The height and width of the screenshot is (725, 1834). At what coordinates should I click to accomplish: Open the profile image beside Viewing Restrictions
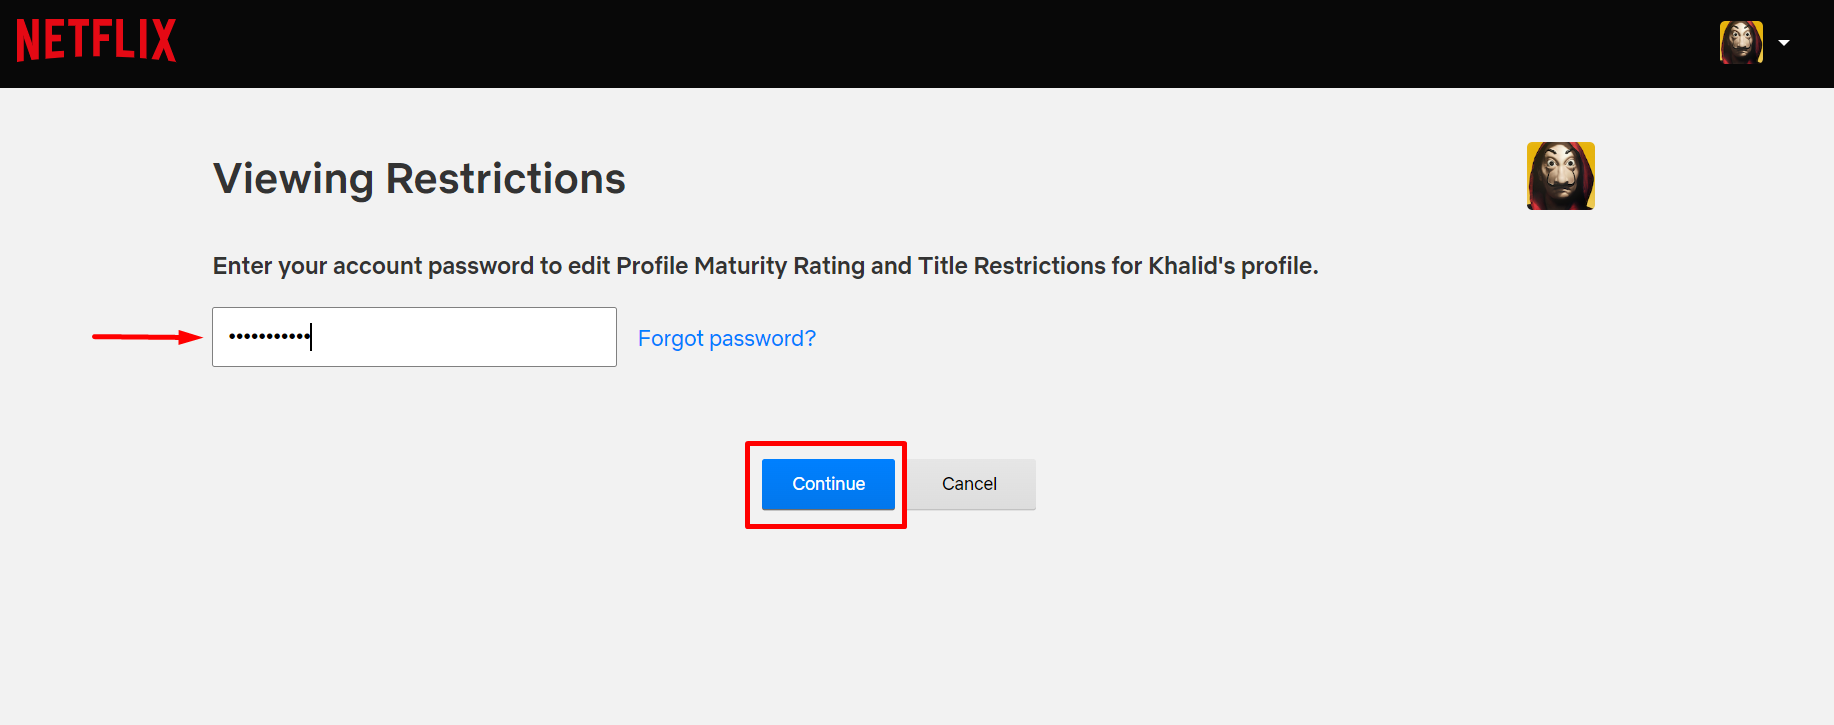coord(1560,176)
